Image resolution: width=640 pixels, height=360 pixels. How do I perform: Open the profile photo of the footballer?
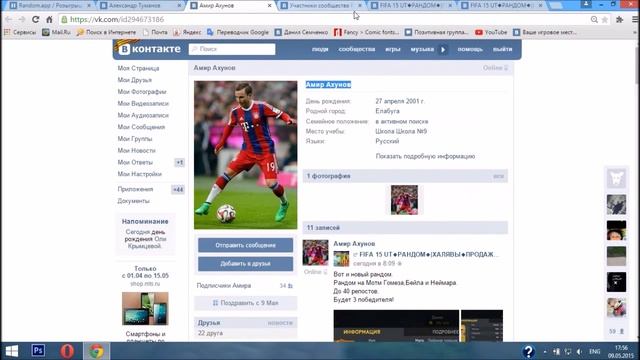245,155
